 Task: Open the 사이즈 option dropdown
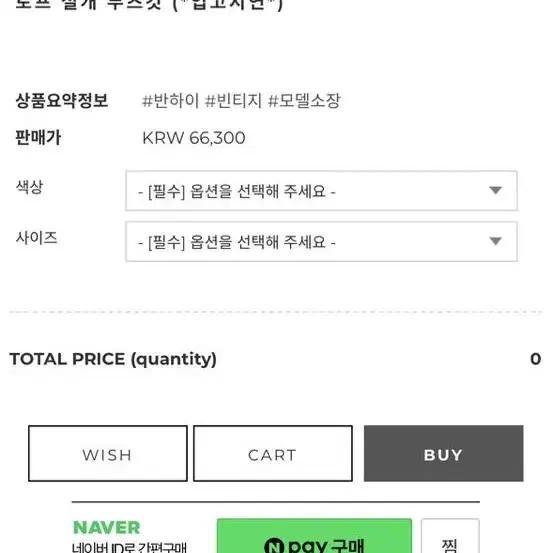coord(321,242)
